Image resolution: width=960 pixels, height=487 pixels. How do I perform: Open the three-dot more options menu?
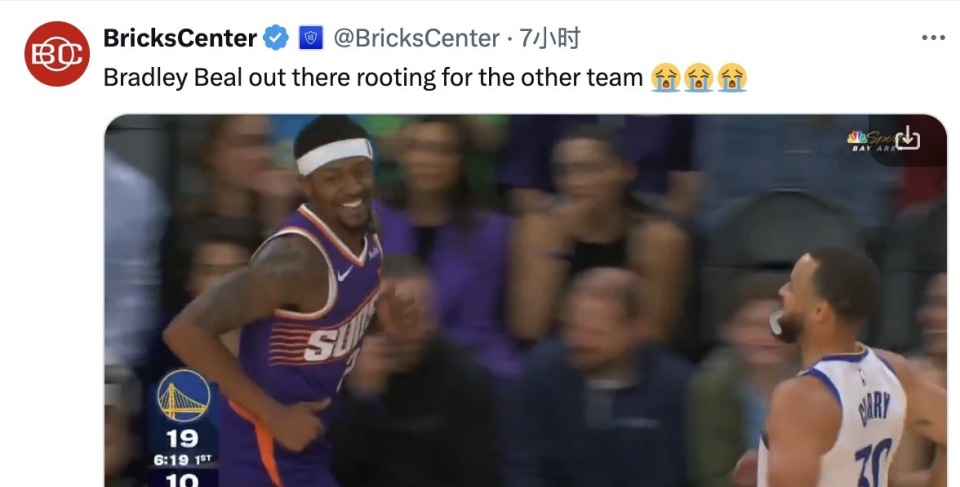click(933, 38)
